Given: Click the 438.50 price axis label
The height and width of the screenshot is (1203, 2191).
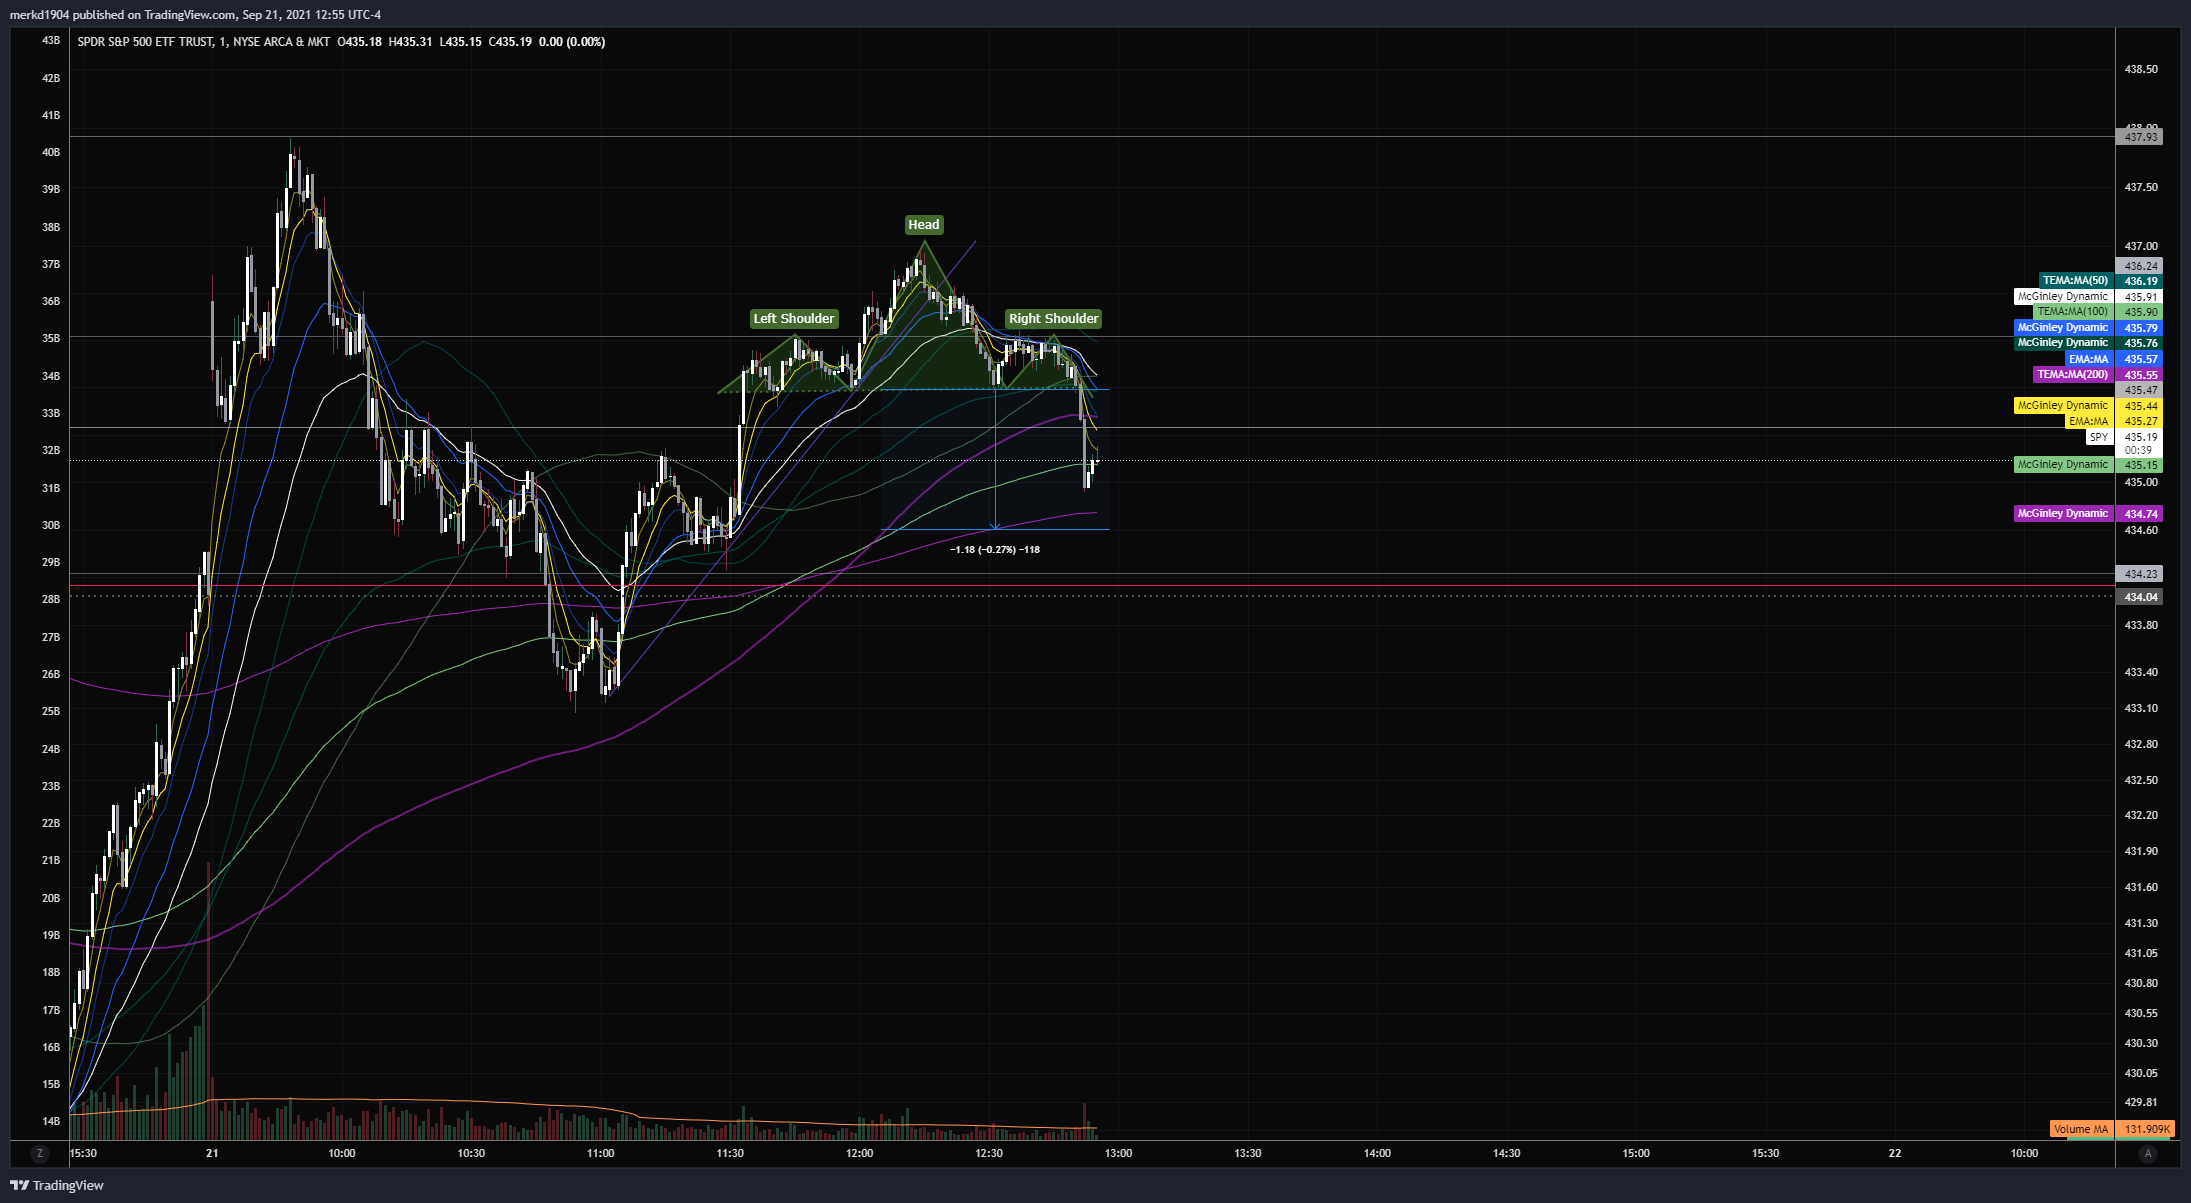Looking at the screenshot, I should coord(2141,69).
